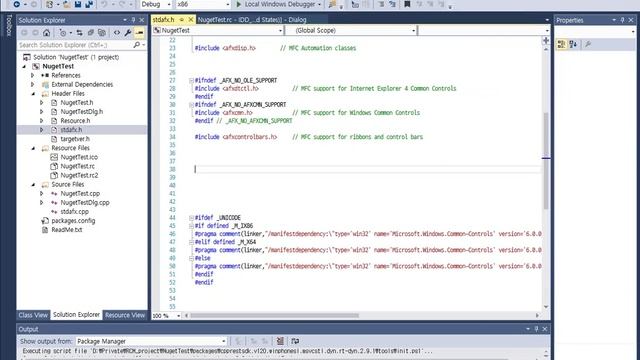Click the Navigate Backward toolbar icon
The width and height of the screenshot is (640, 360).
click(16, 4)
